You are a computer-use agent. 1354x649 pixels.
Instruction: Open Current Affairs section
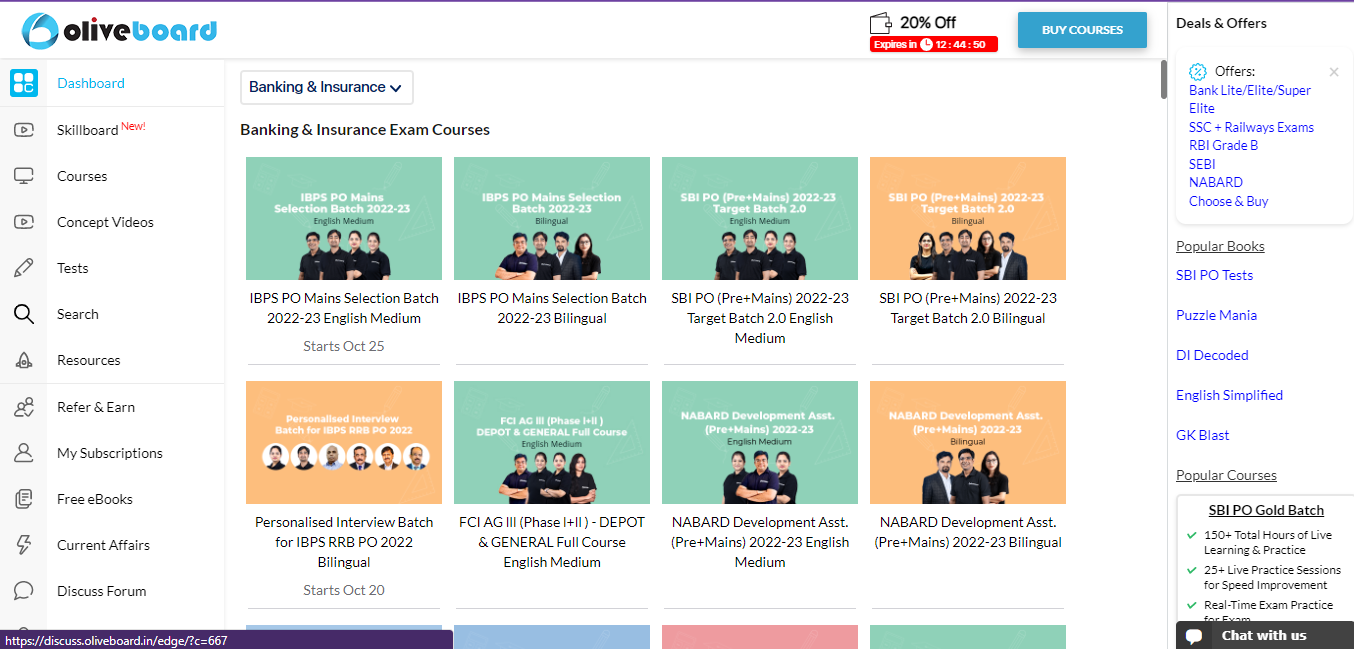[103, 545]
